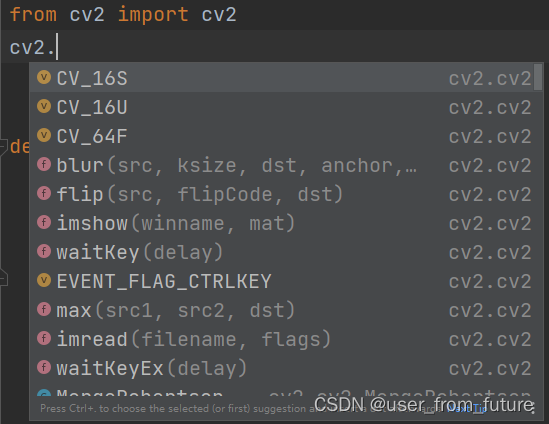Select the waitKeyEx(delay) suggestion

click(282, 368)
